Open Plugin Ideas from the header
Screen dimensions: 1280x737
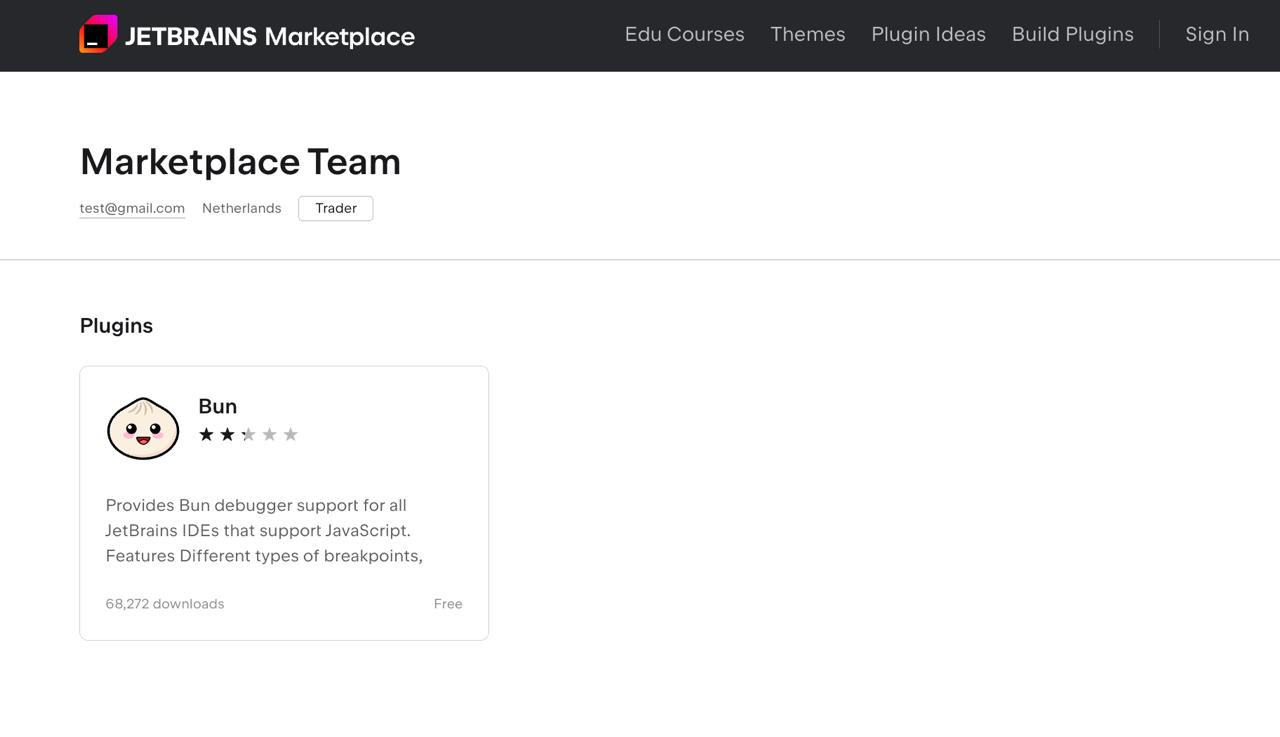928,34
